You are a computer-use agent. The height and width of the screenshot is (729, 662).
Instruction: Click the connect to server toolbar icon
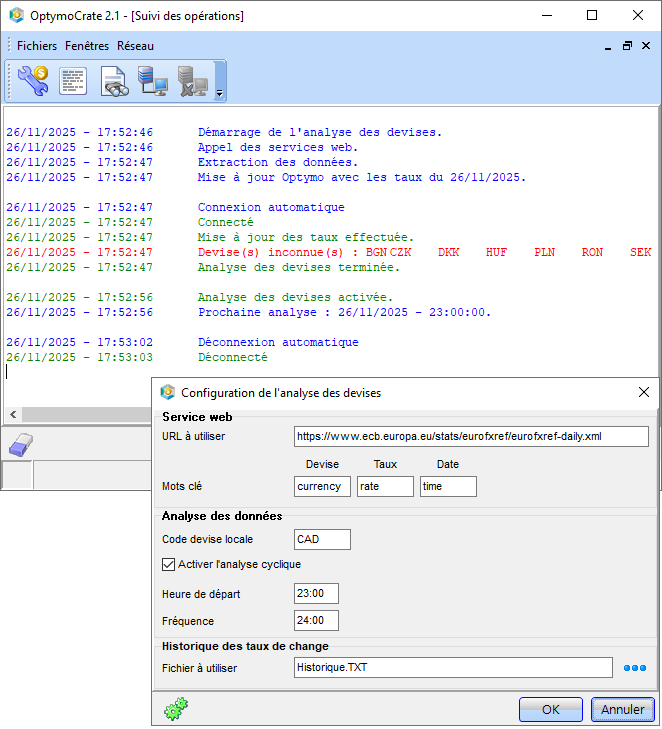[x=153, y=81]
